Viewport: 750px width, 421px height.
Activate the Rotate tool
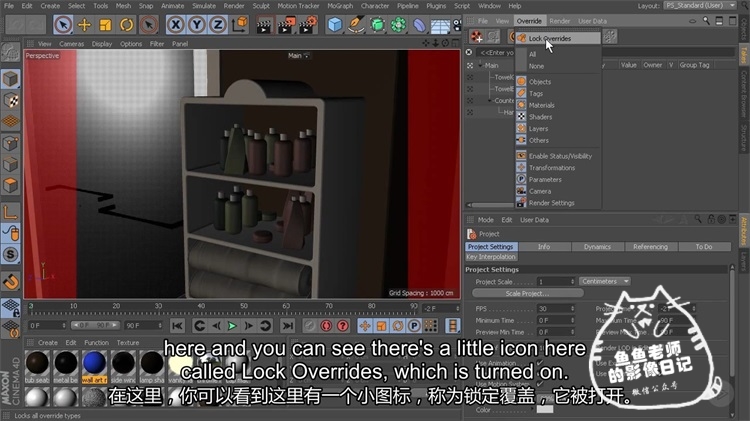127,24
